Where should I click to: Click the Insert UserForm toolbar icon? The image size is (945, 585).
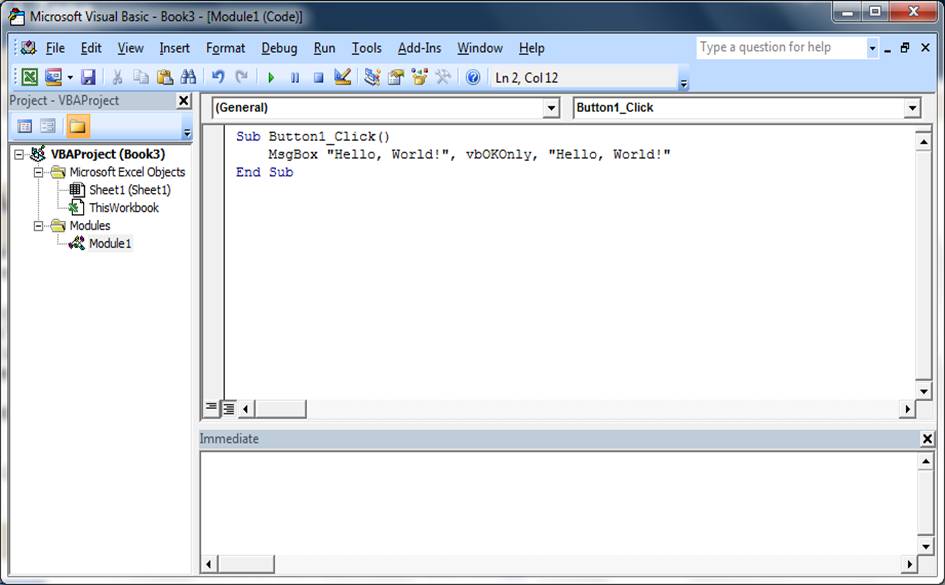coord(54,77)
